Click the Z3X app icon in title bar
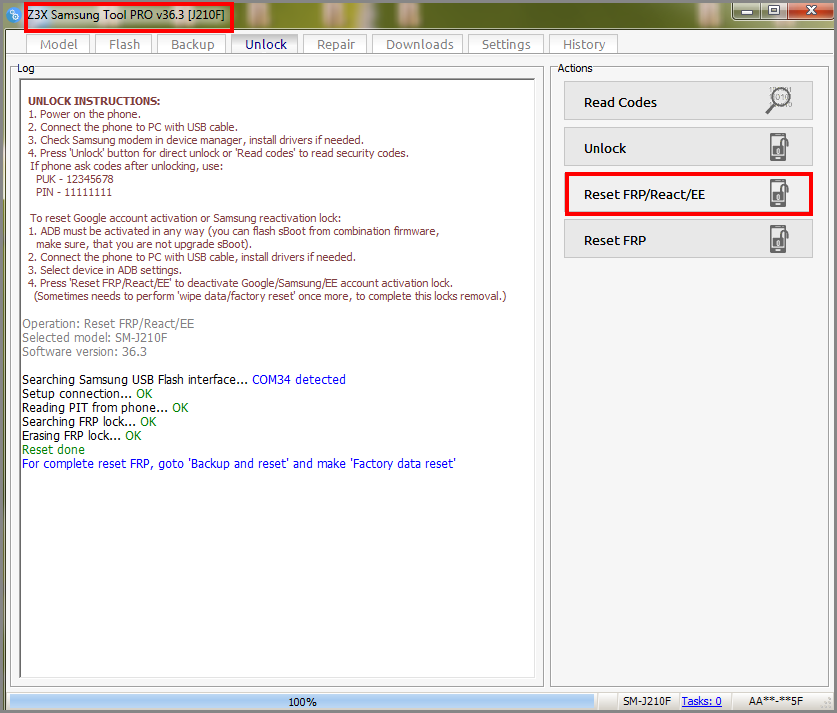 pos(14,15)
